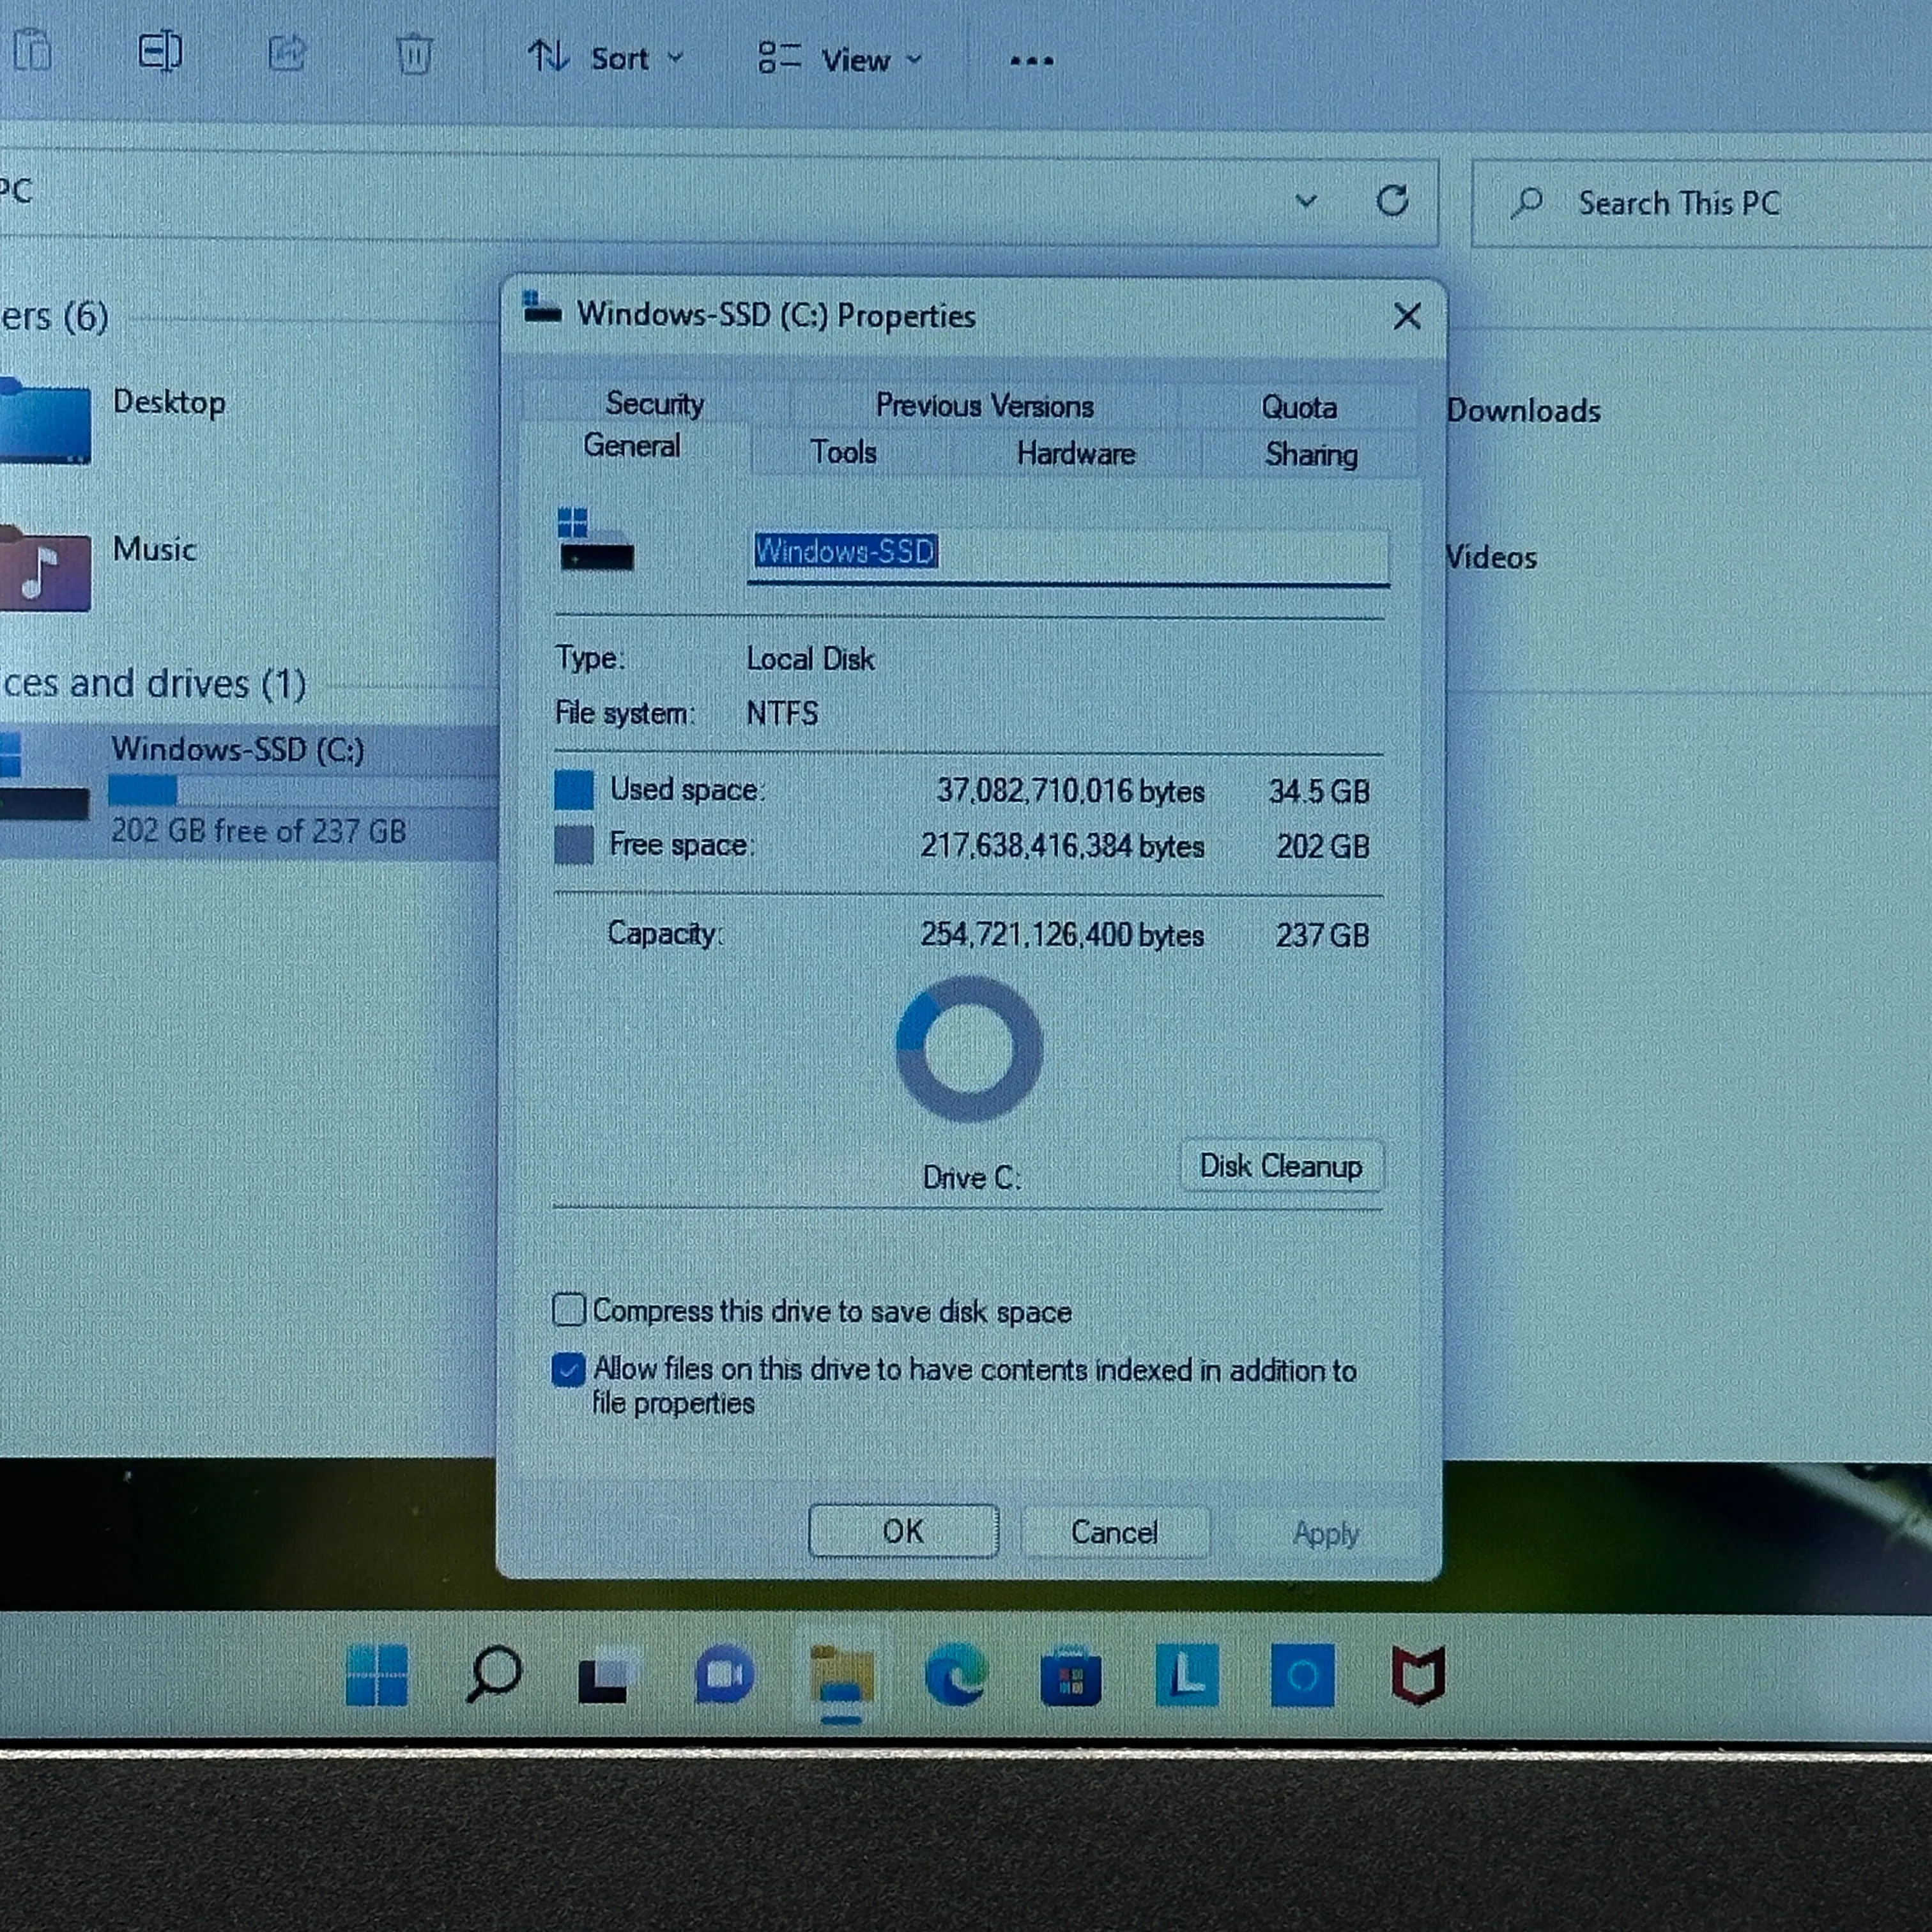
Task: Switch to the Quota tab
Action: (x=1298, y=407)
